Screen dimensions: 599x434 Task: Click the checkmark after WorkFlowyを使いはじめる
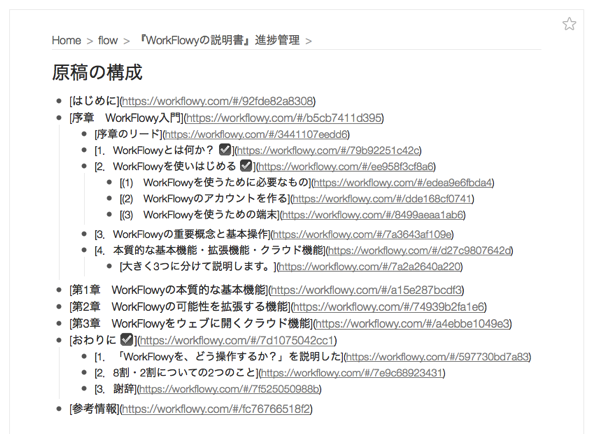246,166
